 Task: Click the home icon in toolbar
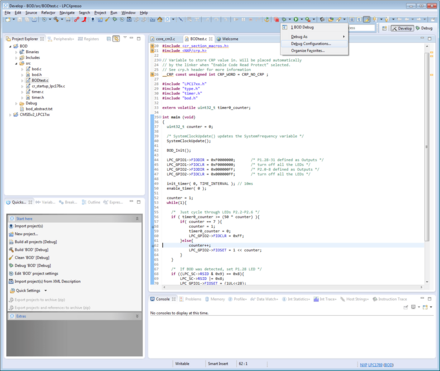click(160, 20)
